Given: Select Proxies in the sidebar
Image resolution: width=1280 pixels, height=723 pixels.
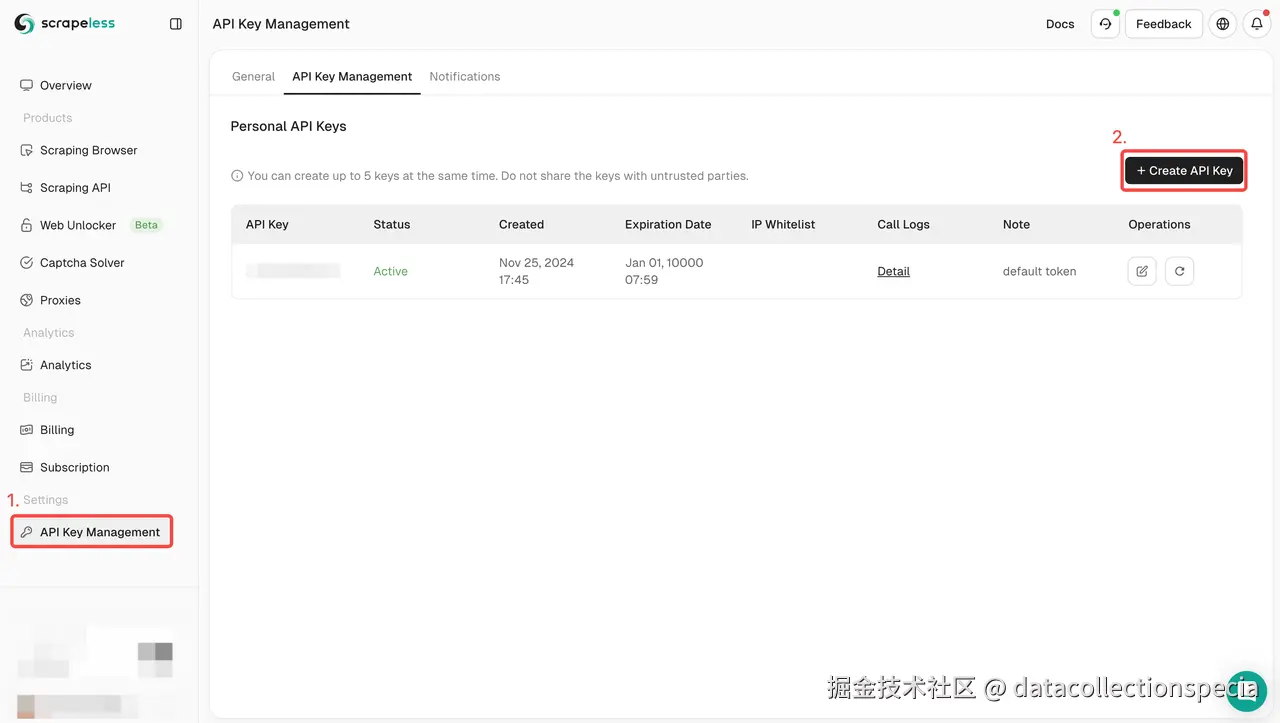Looking at the screenshot, I should tap(60, 300).
